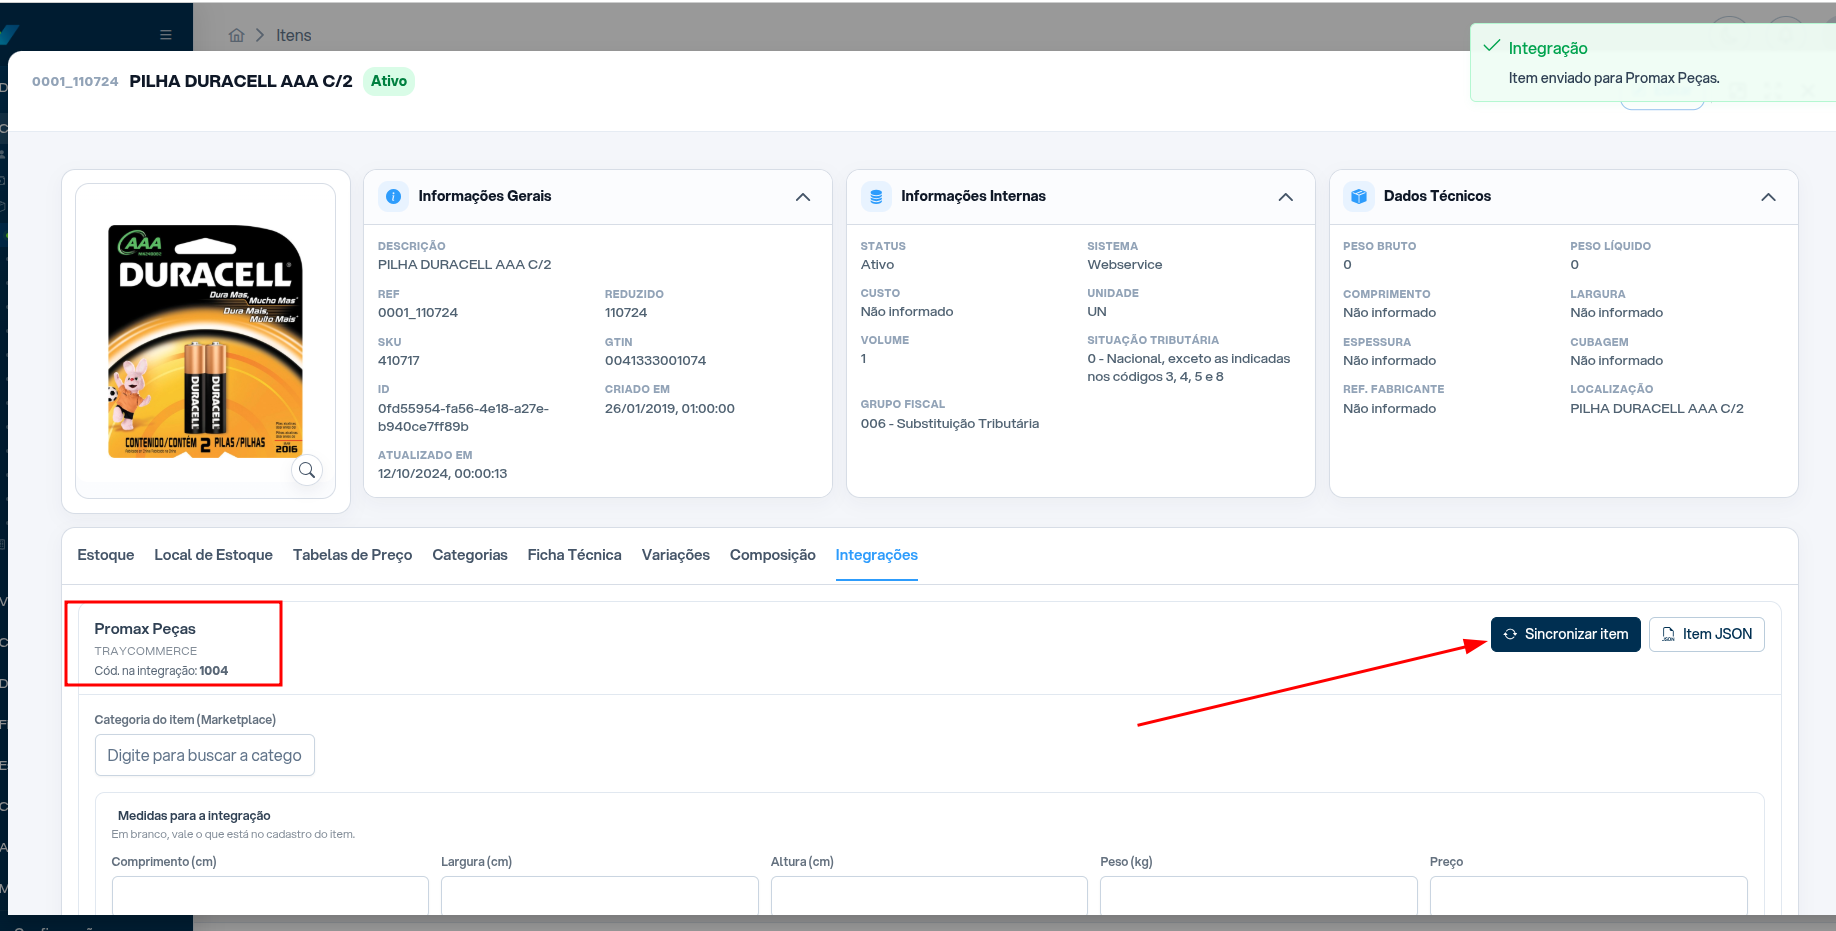Switch to the Estoque tab

tap(106, 555)
